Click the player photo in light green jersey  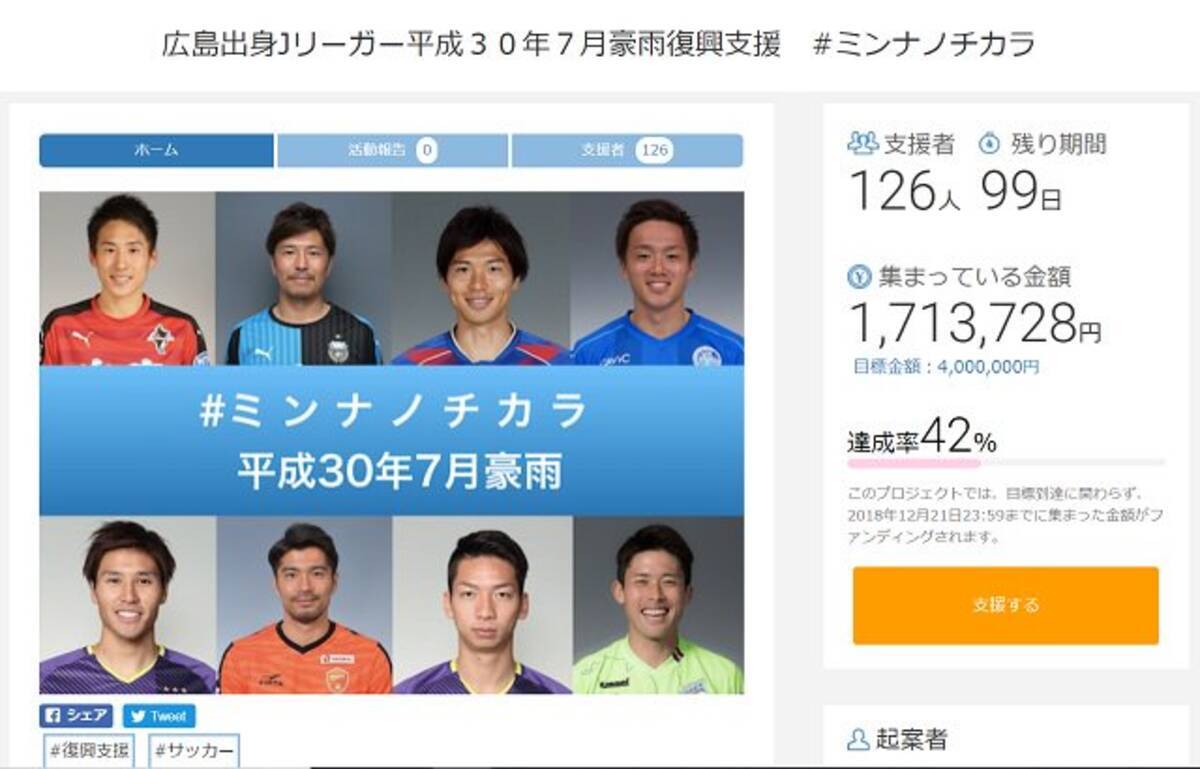point(658,606)
